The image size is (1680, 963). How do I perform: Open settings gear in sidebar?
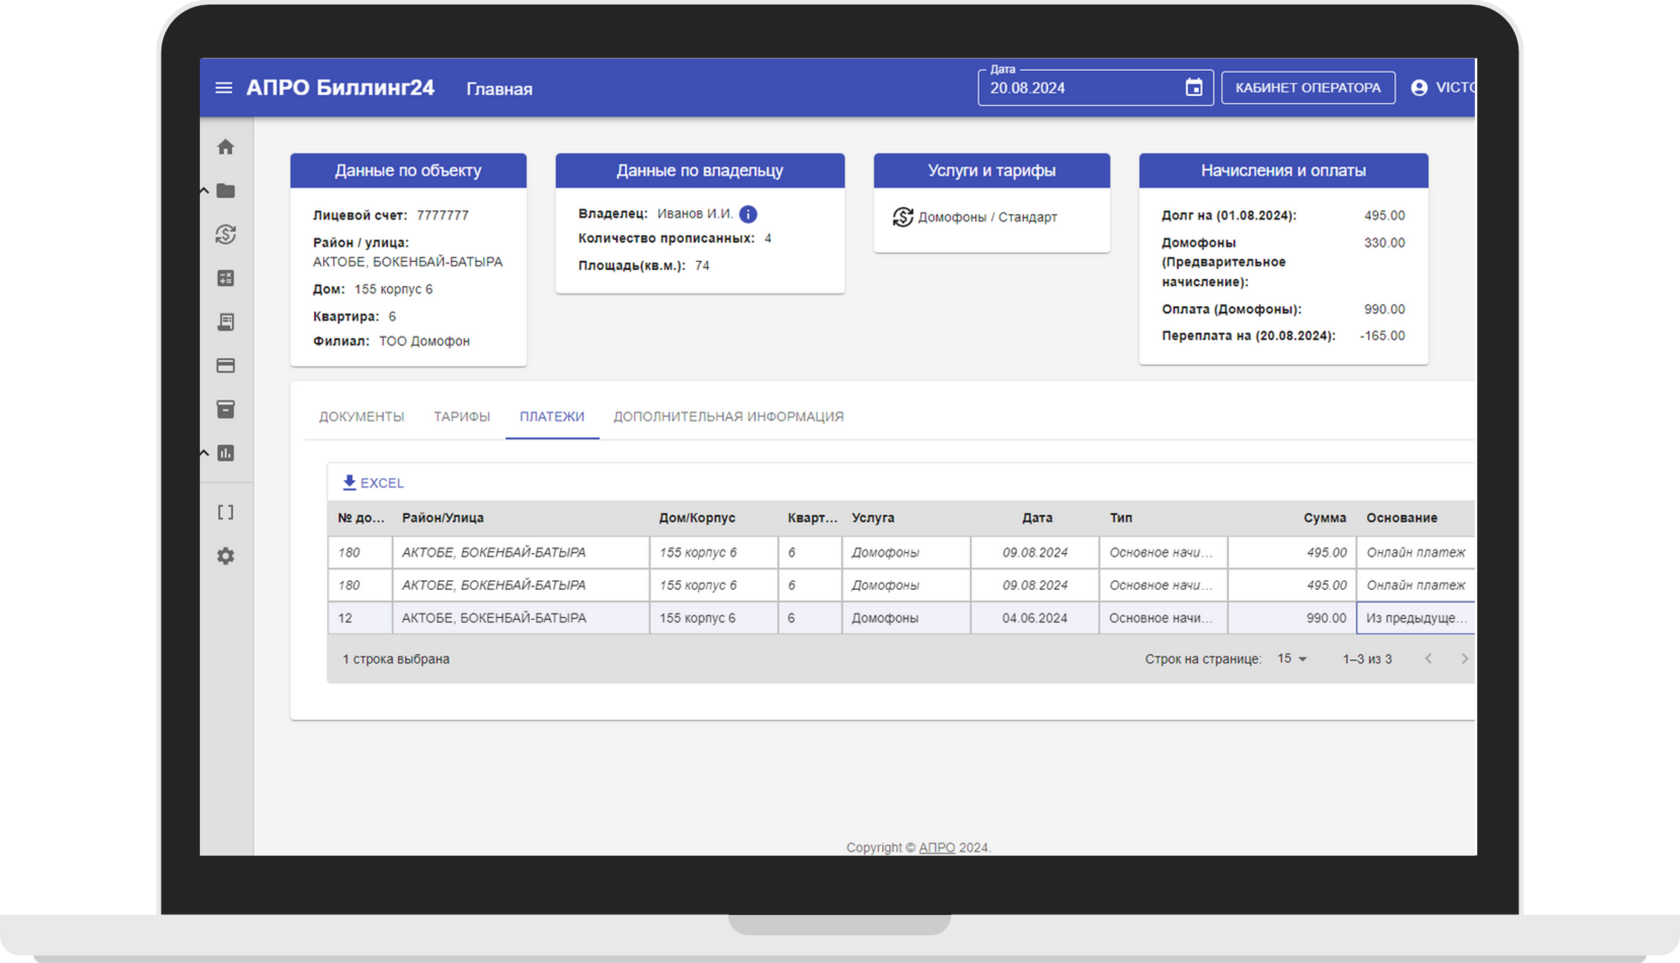tap(226, 556)
